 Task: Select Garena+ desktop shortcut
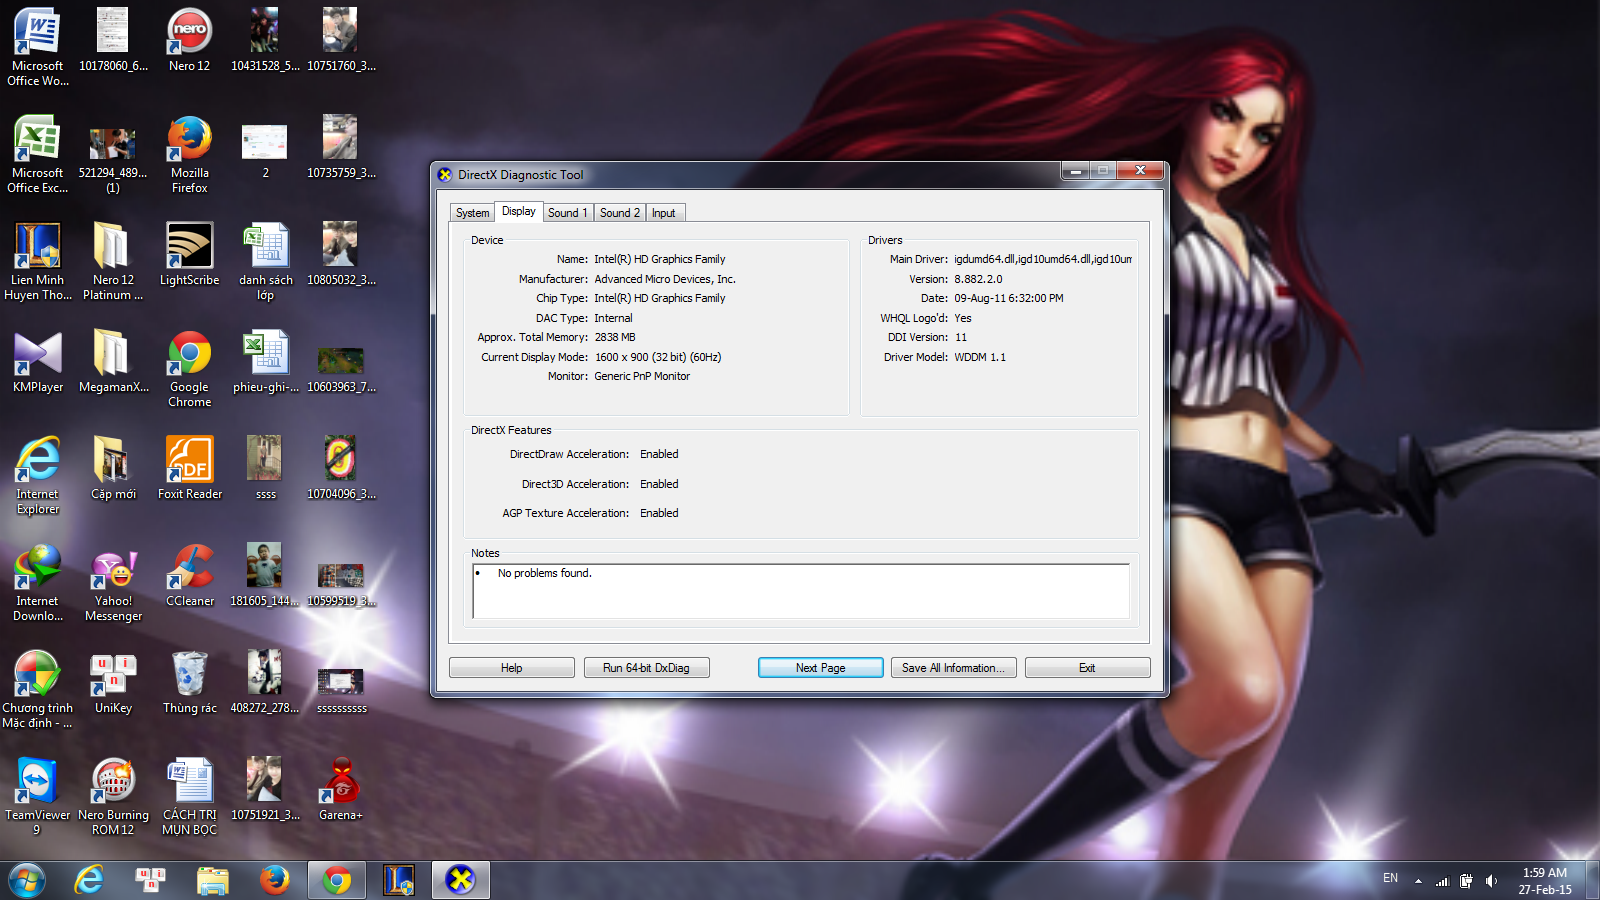click(341, 789)
